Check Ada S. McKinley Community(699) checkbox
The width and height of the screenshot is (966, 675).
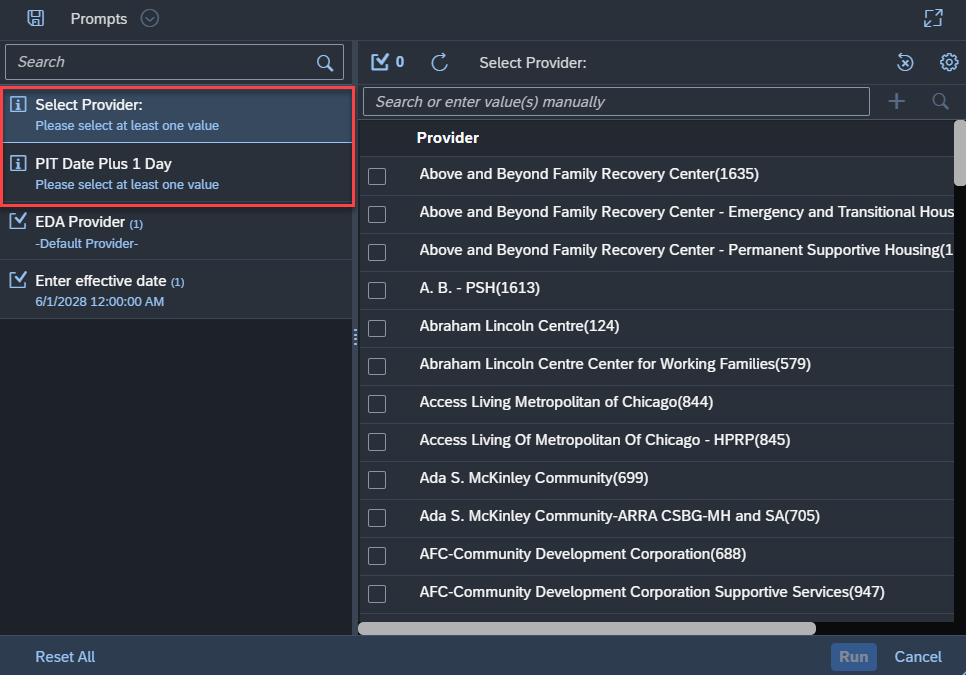pyautogui.click(x=377, y=480)
